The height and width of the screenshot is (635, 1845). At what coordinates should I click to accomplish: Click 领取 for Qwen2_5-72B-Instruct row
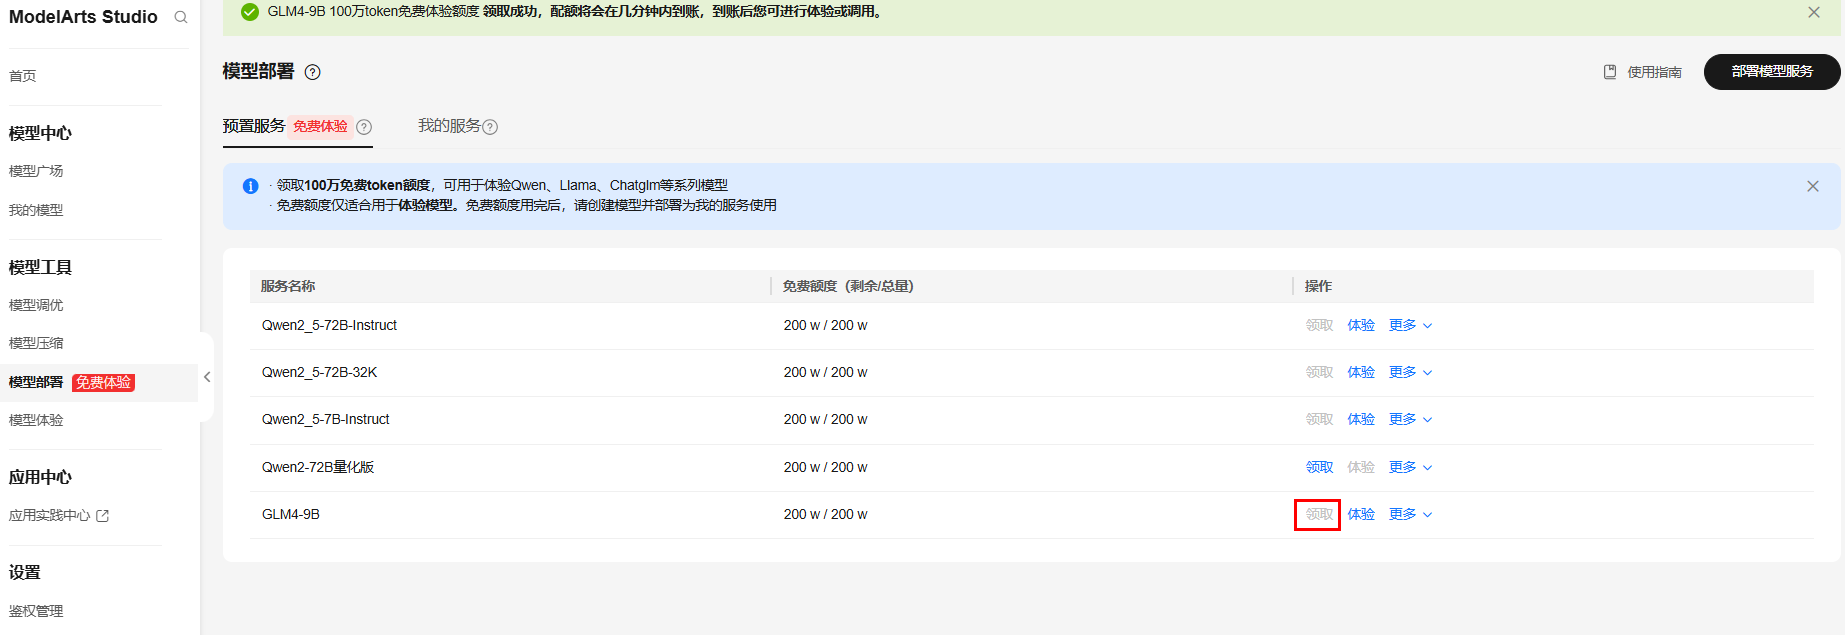(x=1319, y=325)
